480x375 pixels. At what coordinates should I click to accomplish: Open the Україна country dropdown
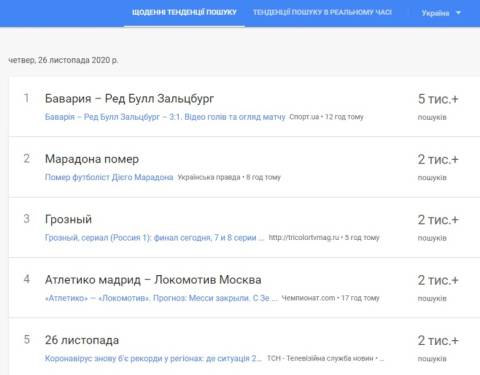tap(441, 13)
